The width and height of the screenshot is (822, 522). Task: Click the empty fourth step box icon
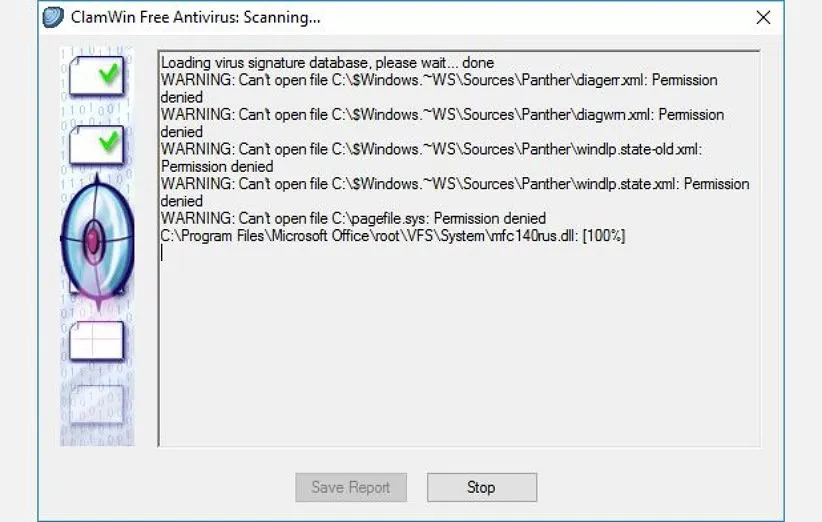click(96, 341)
